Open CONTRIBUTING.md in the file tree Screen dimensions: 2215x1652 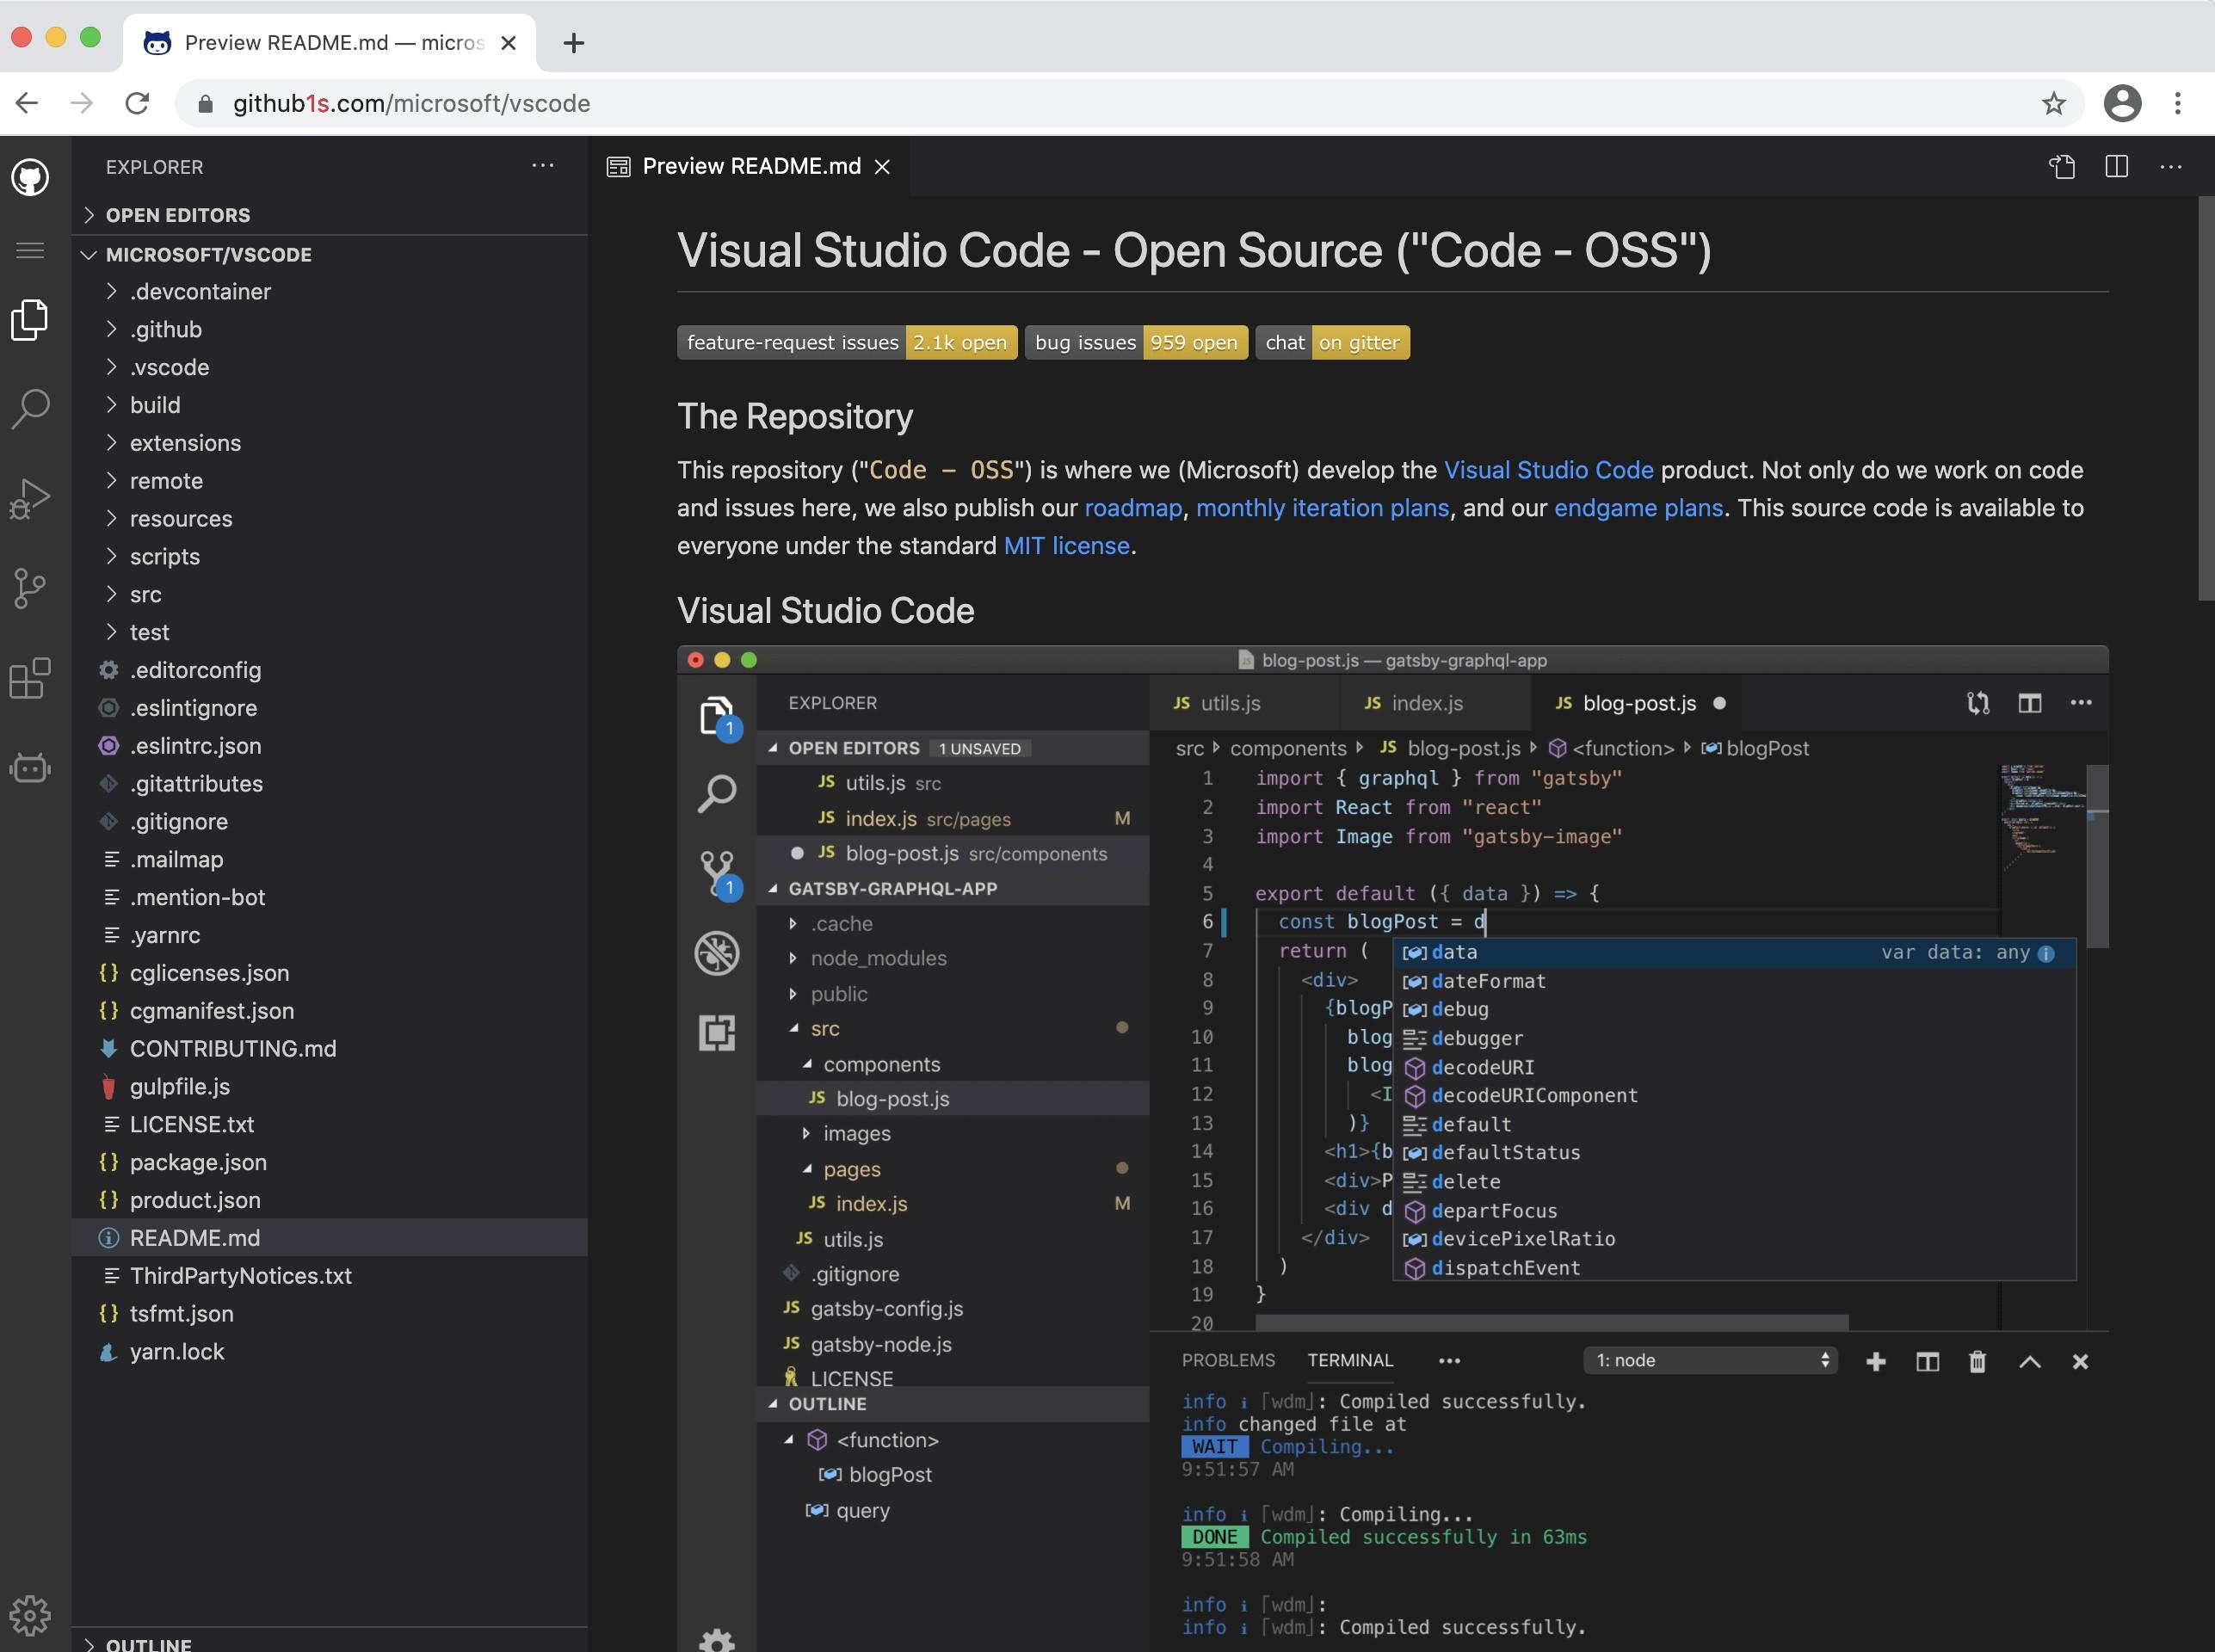[x=329, y=1049]
